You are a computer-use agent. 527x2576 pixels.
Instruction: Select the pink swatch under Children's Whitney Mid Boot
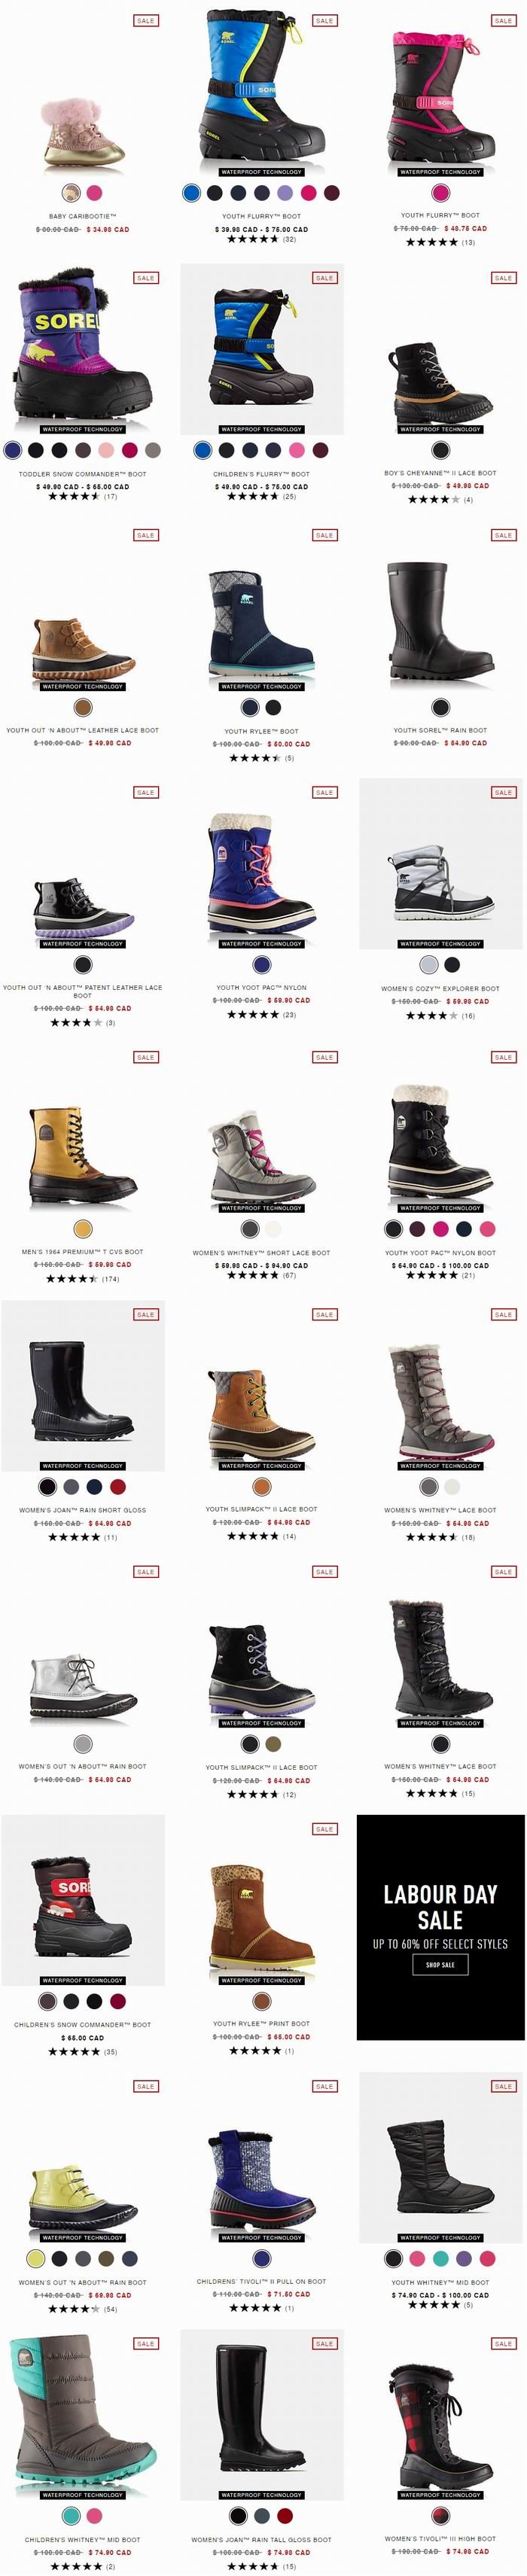94,2516
